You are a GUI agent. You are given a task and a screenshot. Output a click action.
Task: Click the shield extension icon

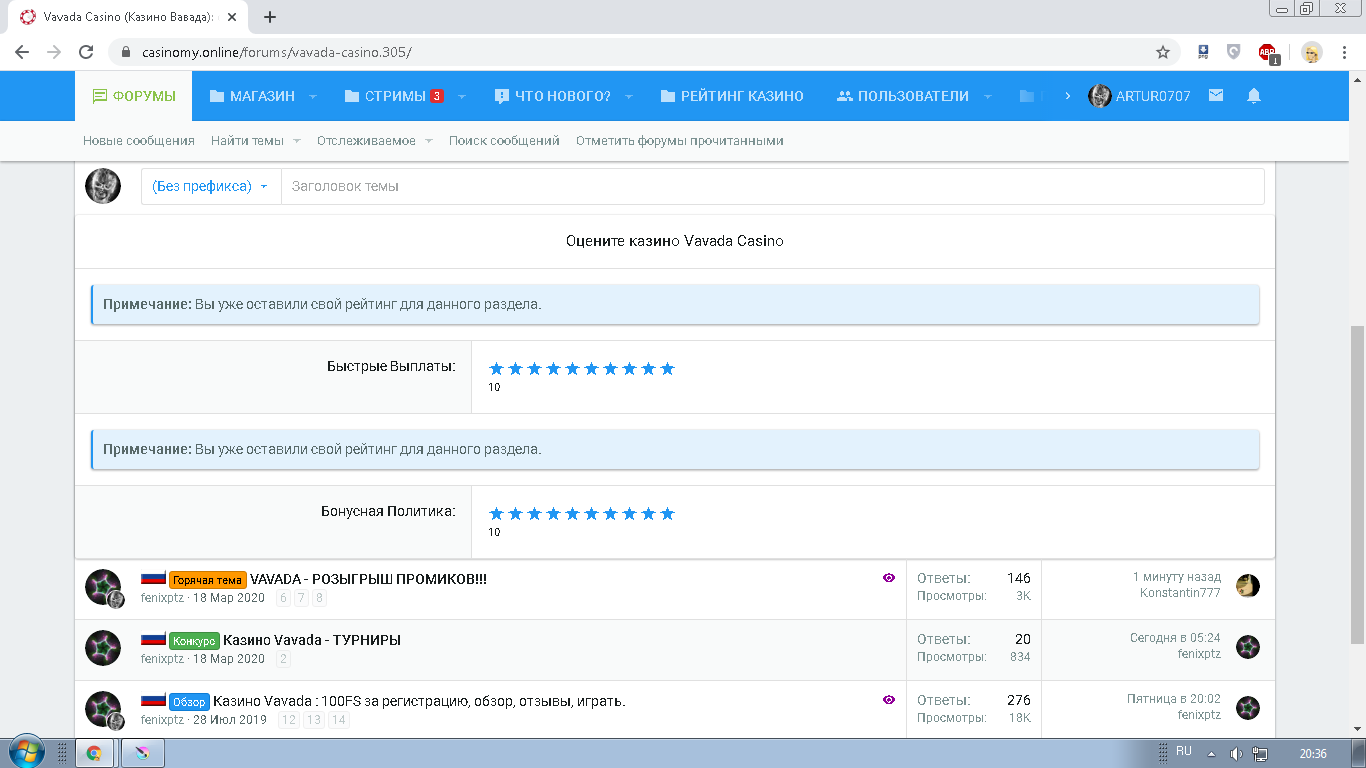click(1234, 52)
